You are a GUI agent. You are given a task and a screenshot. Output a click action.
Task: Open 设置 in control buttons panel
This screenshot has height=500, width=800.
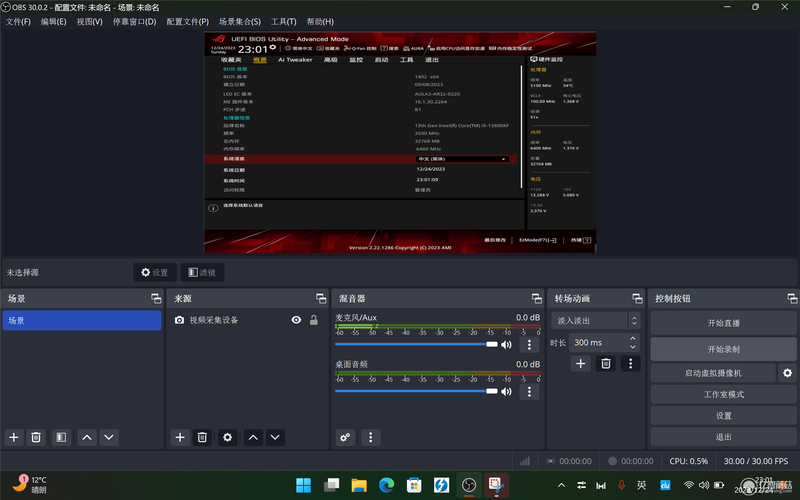click(723, 415)
